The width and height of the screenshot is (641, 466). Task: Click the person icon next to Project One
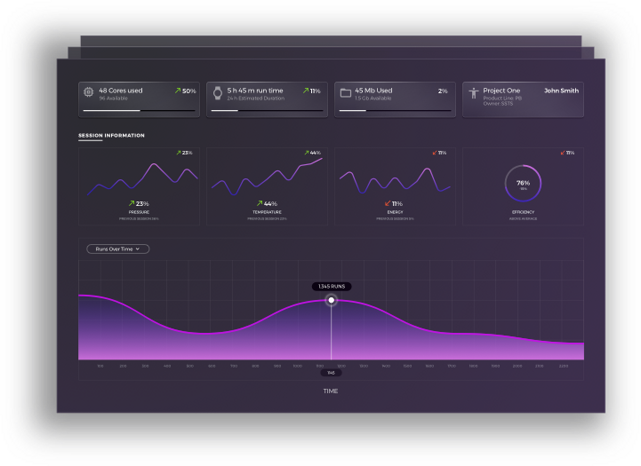(472, 92)
